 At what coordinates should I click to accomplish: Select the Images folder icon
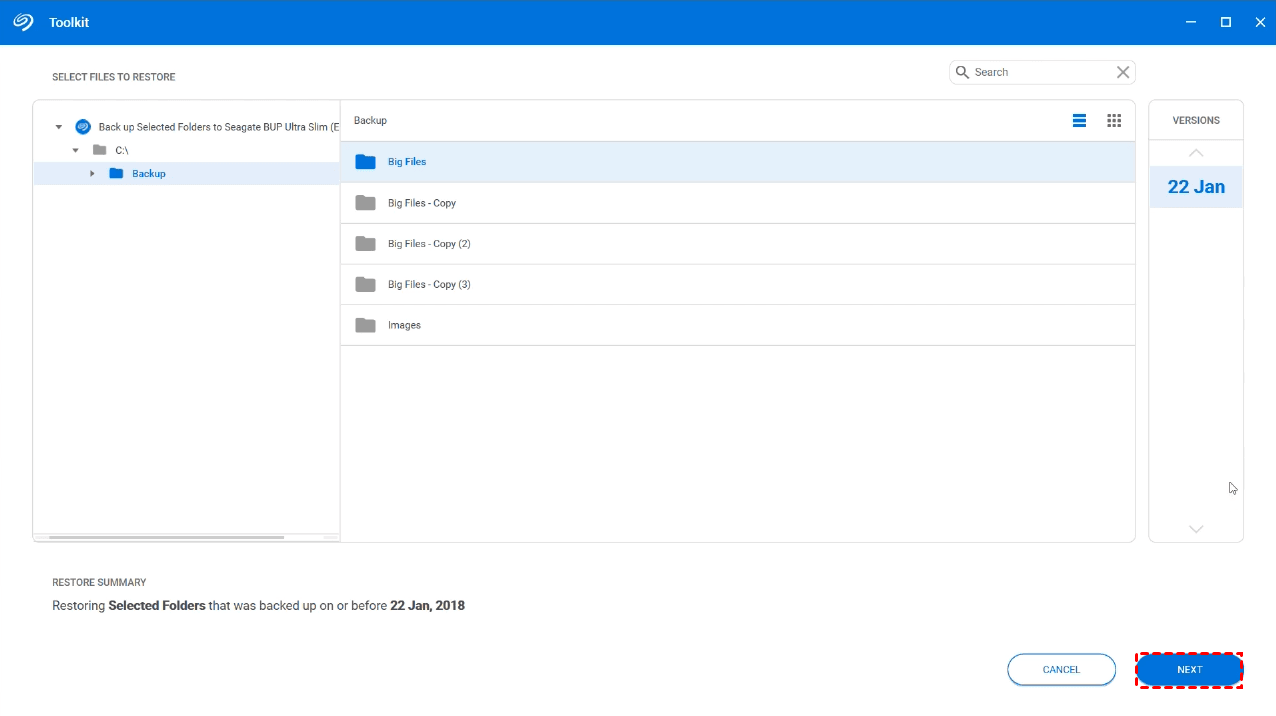pyautogui.click(x=365, y=324)
